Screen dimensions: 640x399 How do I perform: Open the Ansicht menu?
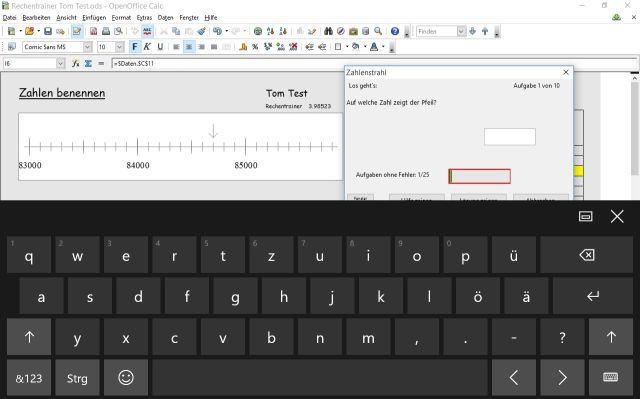[67, 18]
